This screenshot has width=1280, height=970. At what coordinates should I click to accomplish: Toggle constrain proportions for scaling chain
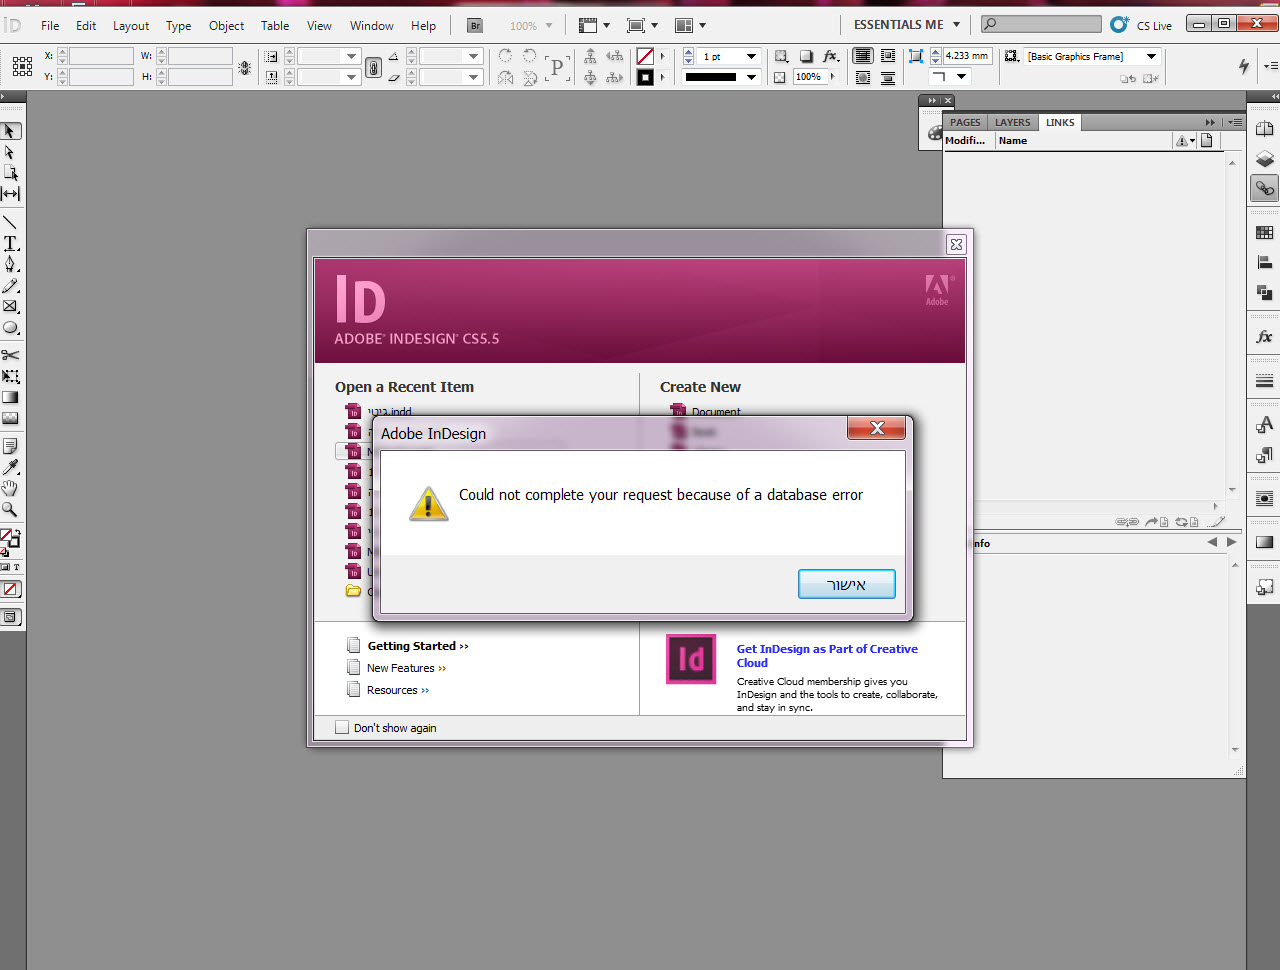373,67
